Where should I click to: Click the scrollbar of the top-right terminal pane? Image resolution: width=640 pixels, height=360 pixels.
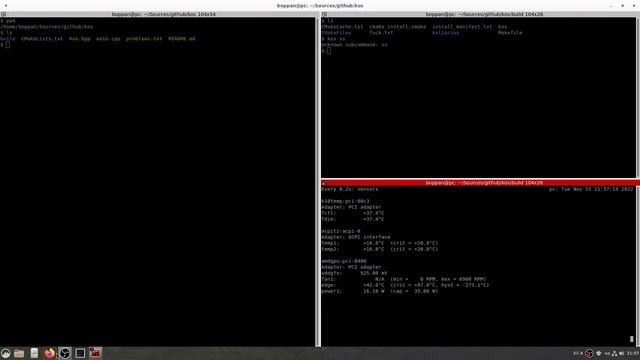(x=638, y=97)
